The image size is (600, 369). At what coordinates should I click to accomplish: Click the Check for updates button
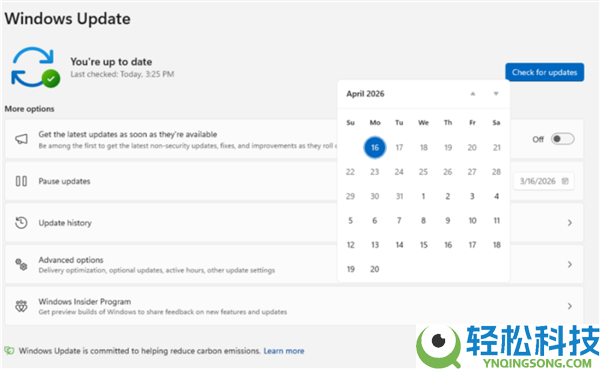545,72
